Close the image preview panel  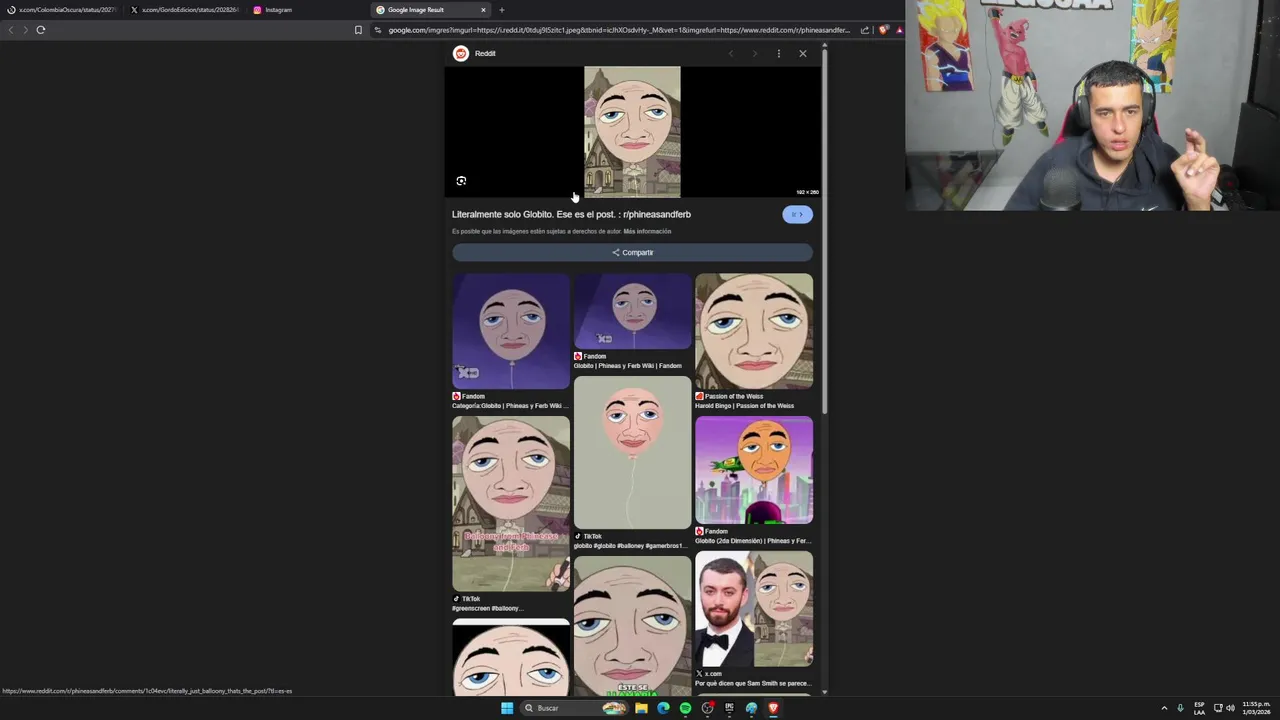coord(803,54)
